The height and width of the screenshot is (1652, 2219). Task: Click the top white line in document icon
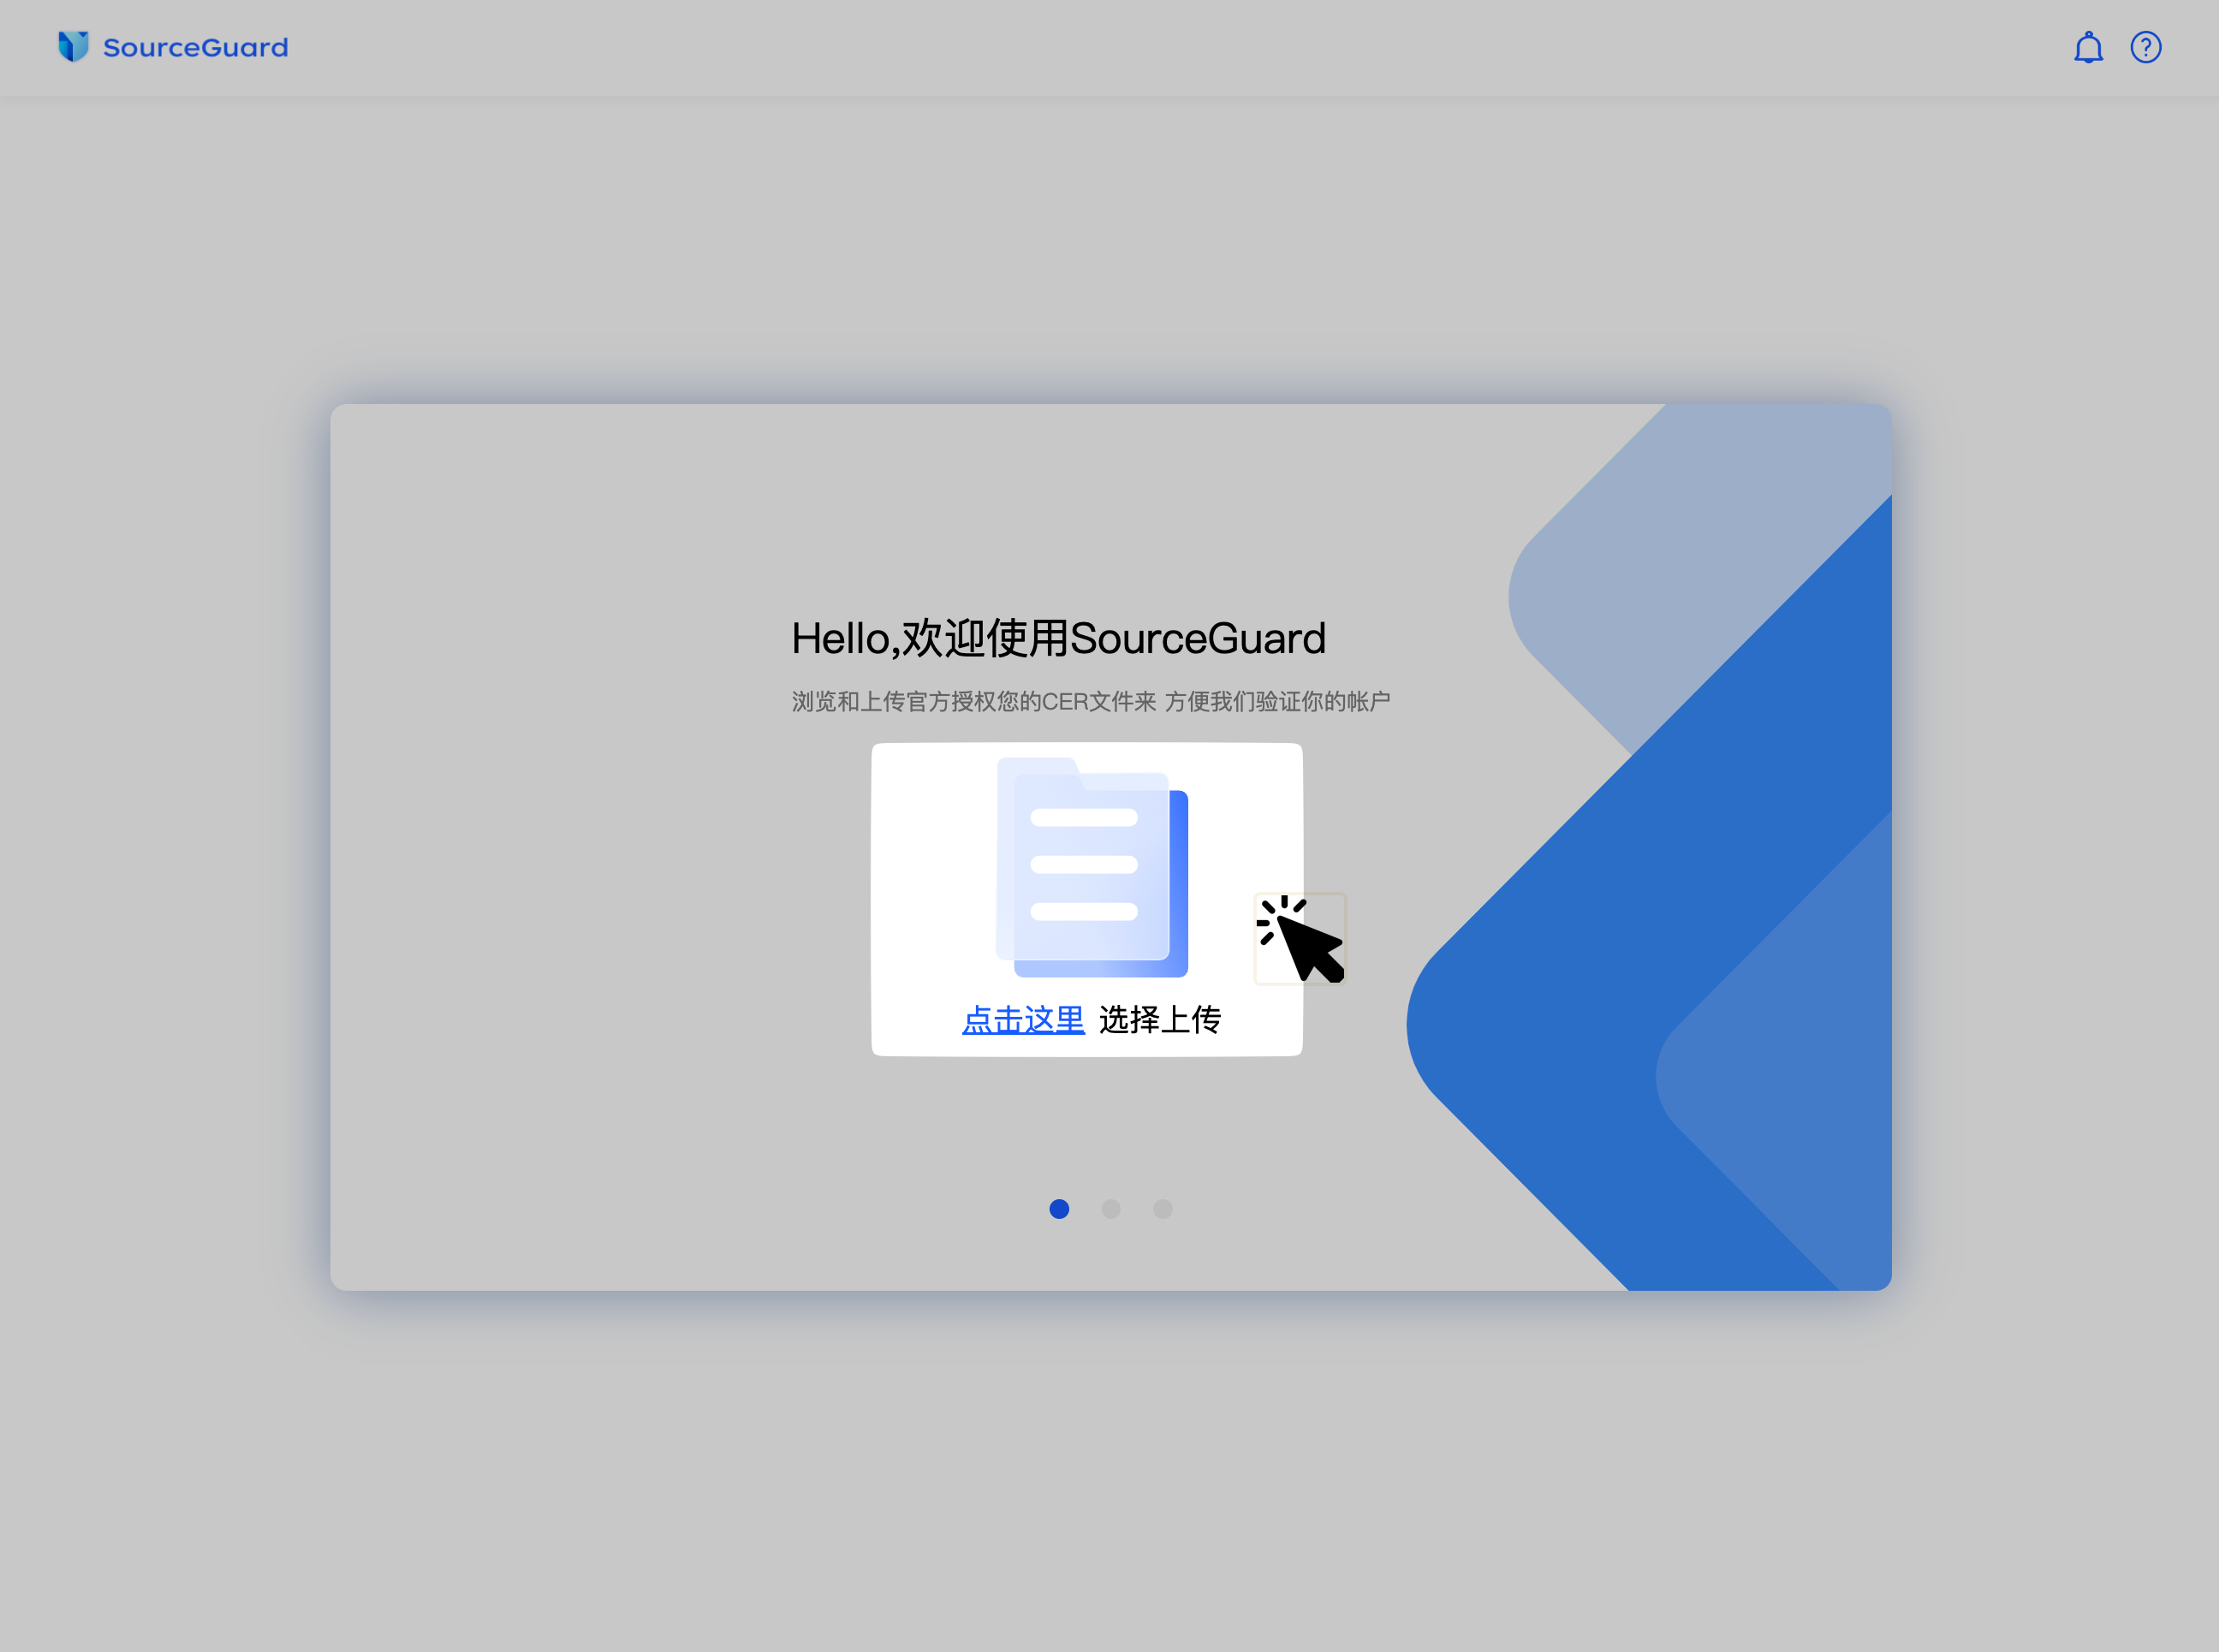[x=1084, y=818]
